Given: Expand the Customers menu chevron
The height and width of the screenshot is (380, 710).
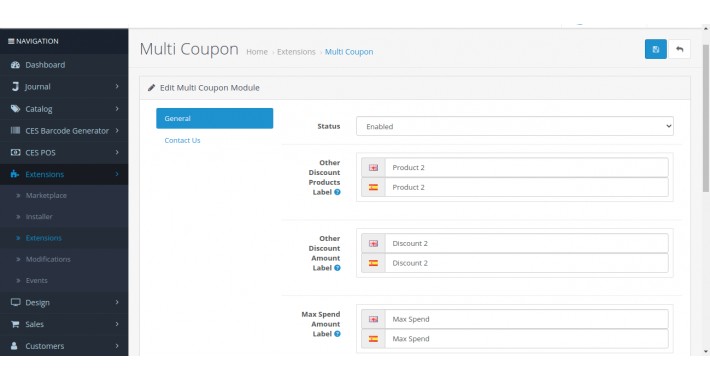Looking at the screenshot, I should 117,346.
